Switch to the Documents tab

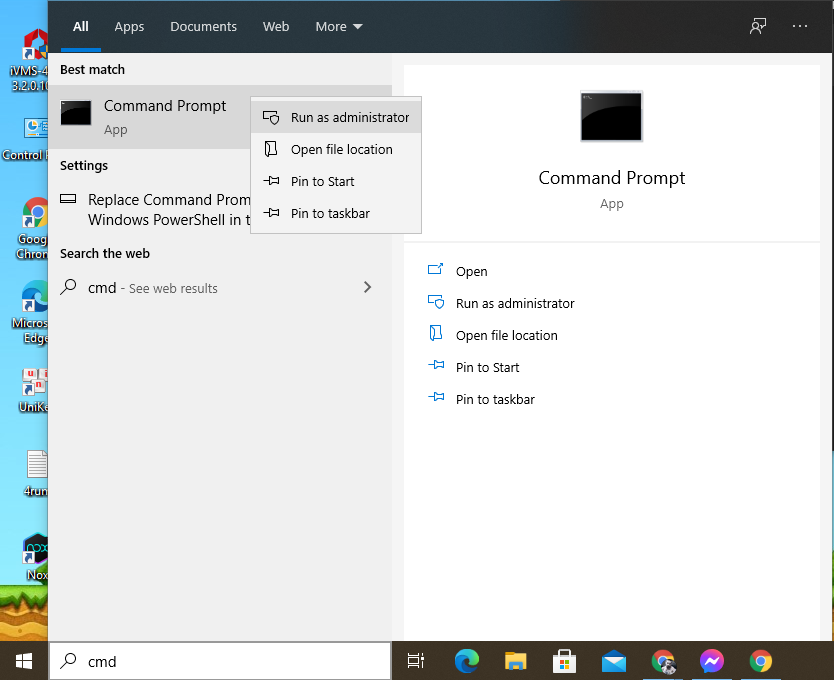point(203,27)
